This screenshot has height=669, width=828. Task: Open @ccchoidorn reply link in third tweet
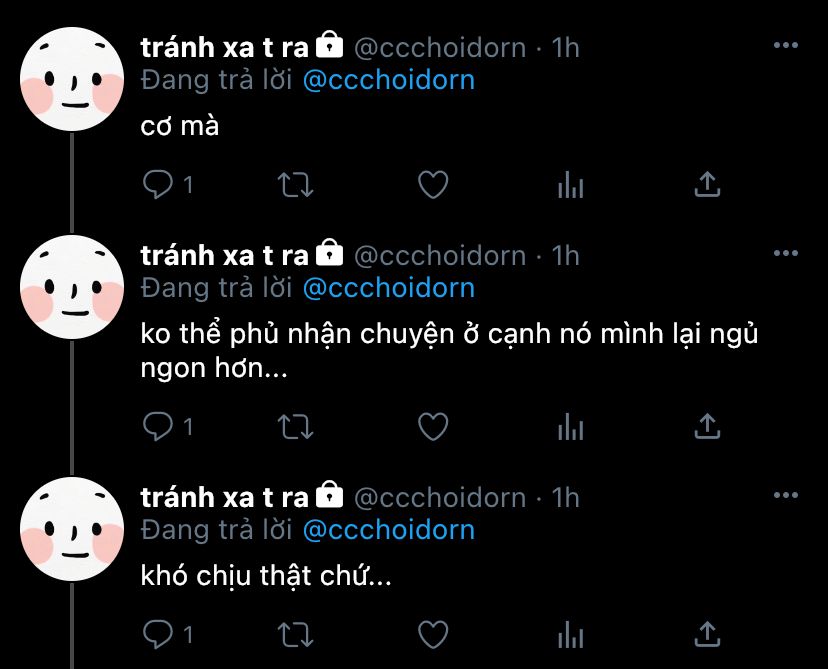389,531
